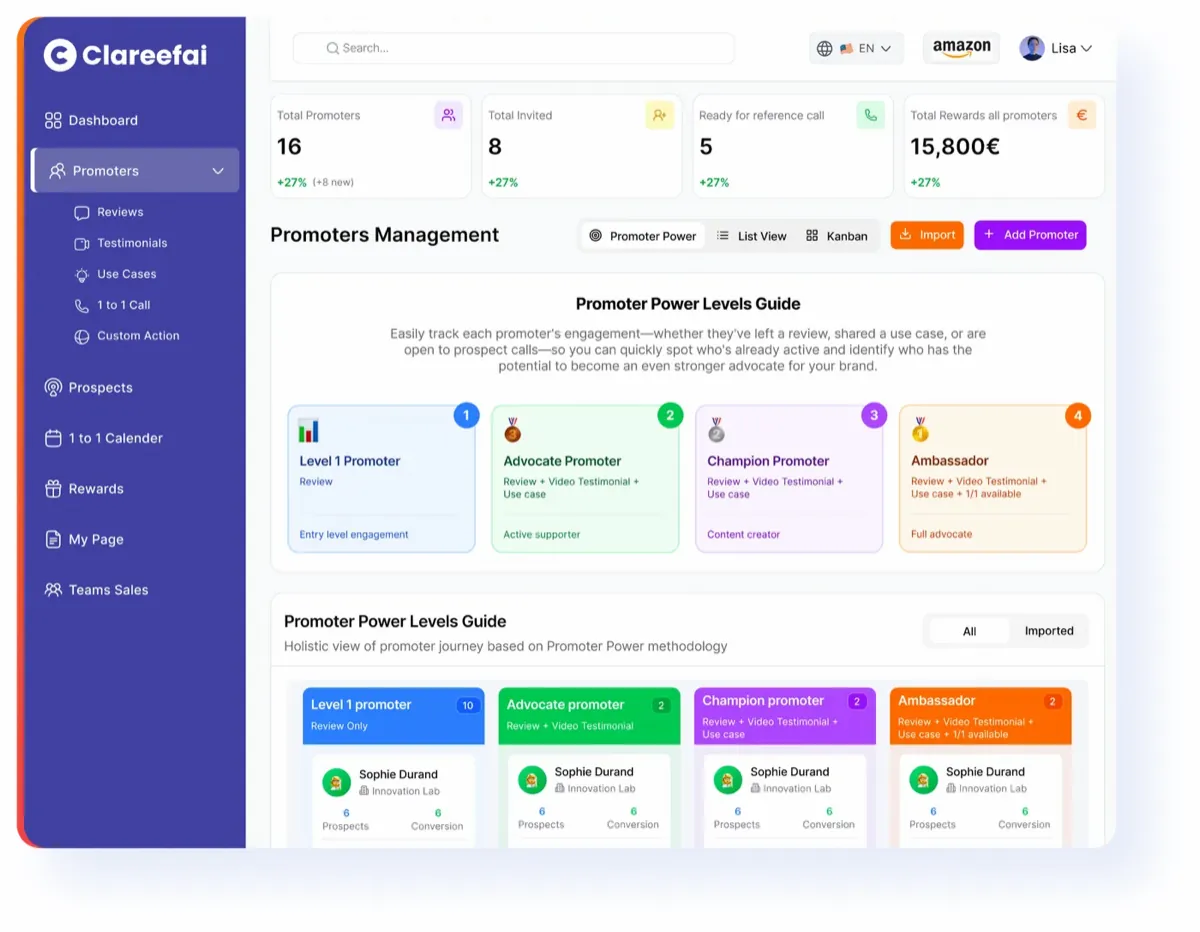Open Testimonials submenu item
This screenshot has height=932, width=1200.
[x=121, y=243]
